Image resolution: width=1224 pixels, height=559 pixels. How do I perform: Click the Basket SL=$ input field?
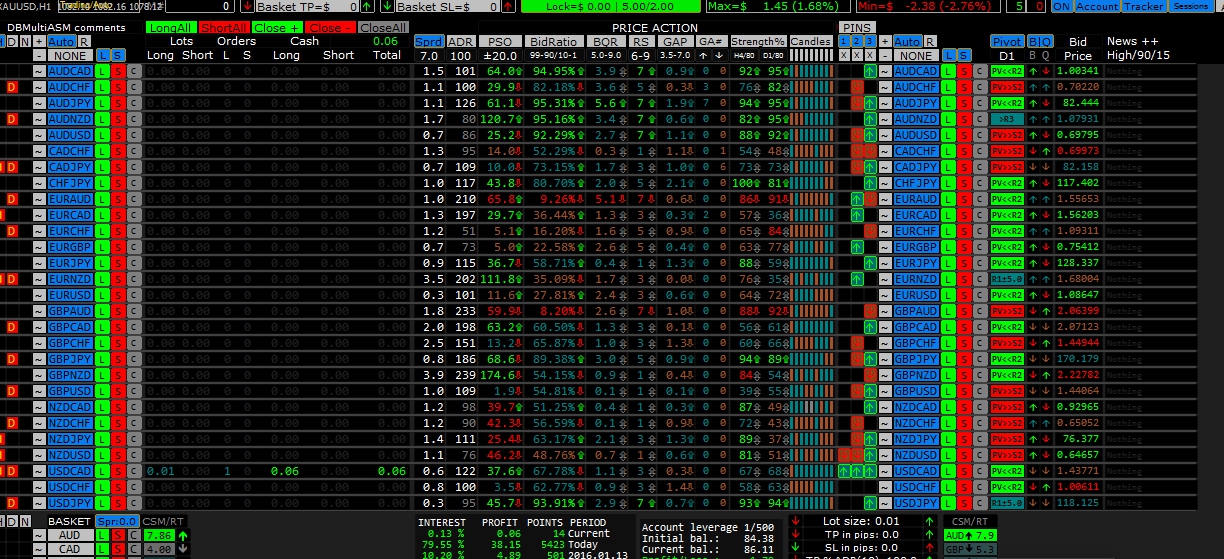(447, 6)
